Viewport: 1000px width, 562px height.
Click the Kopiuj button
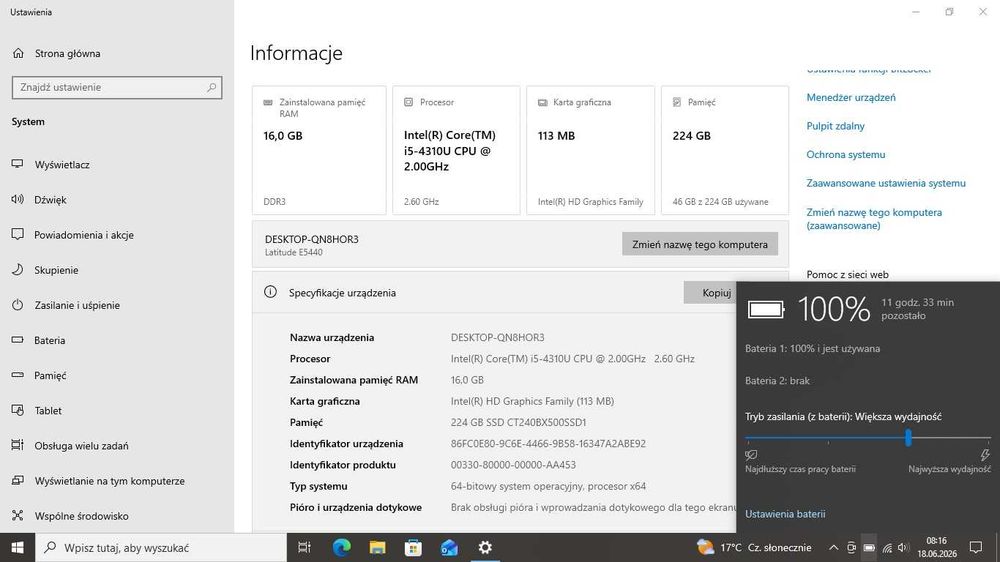[710, 293]
